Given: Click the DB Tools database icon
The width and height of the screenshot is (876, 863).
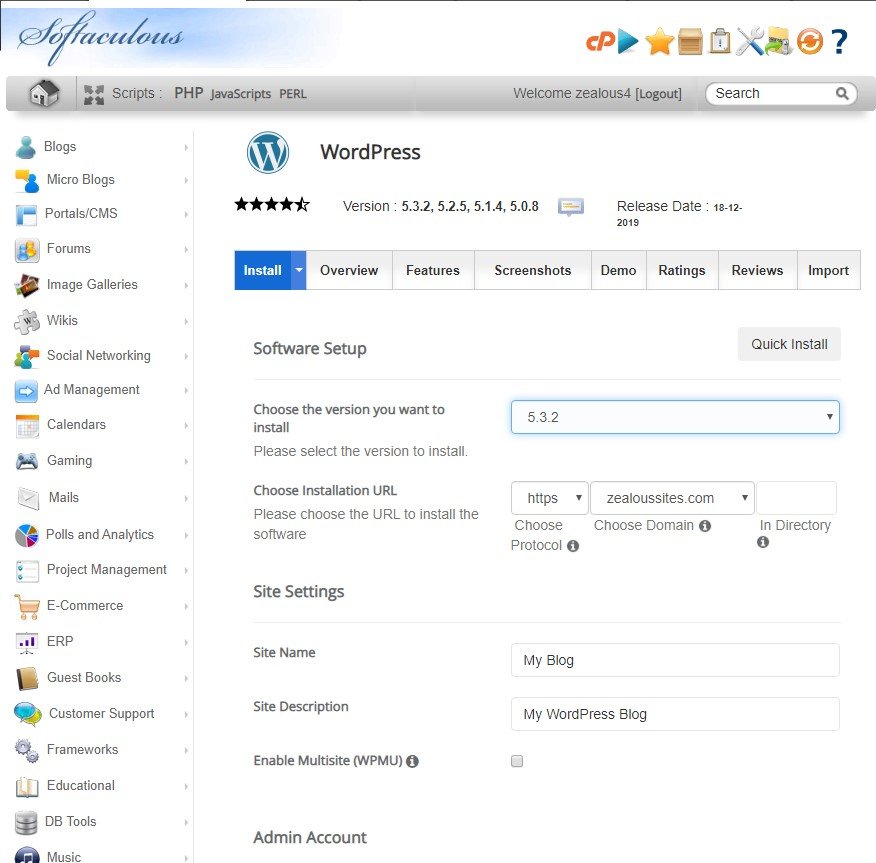Looking at the screenshot, I should pyautogui.click(x=26, y=822).
